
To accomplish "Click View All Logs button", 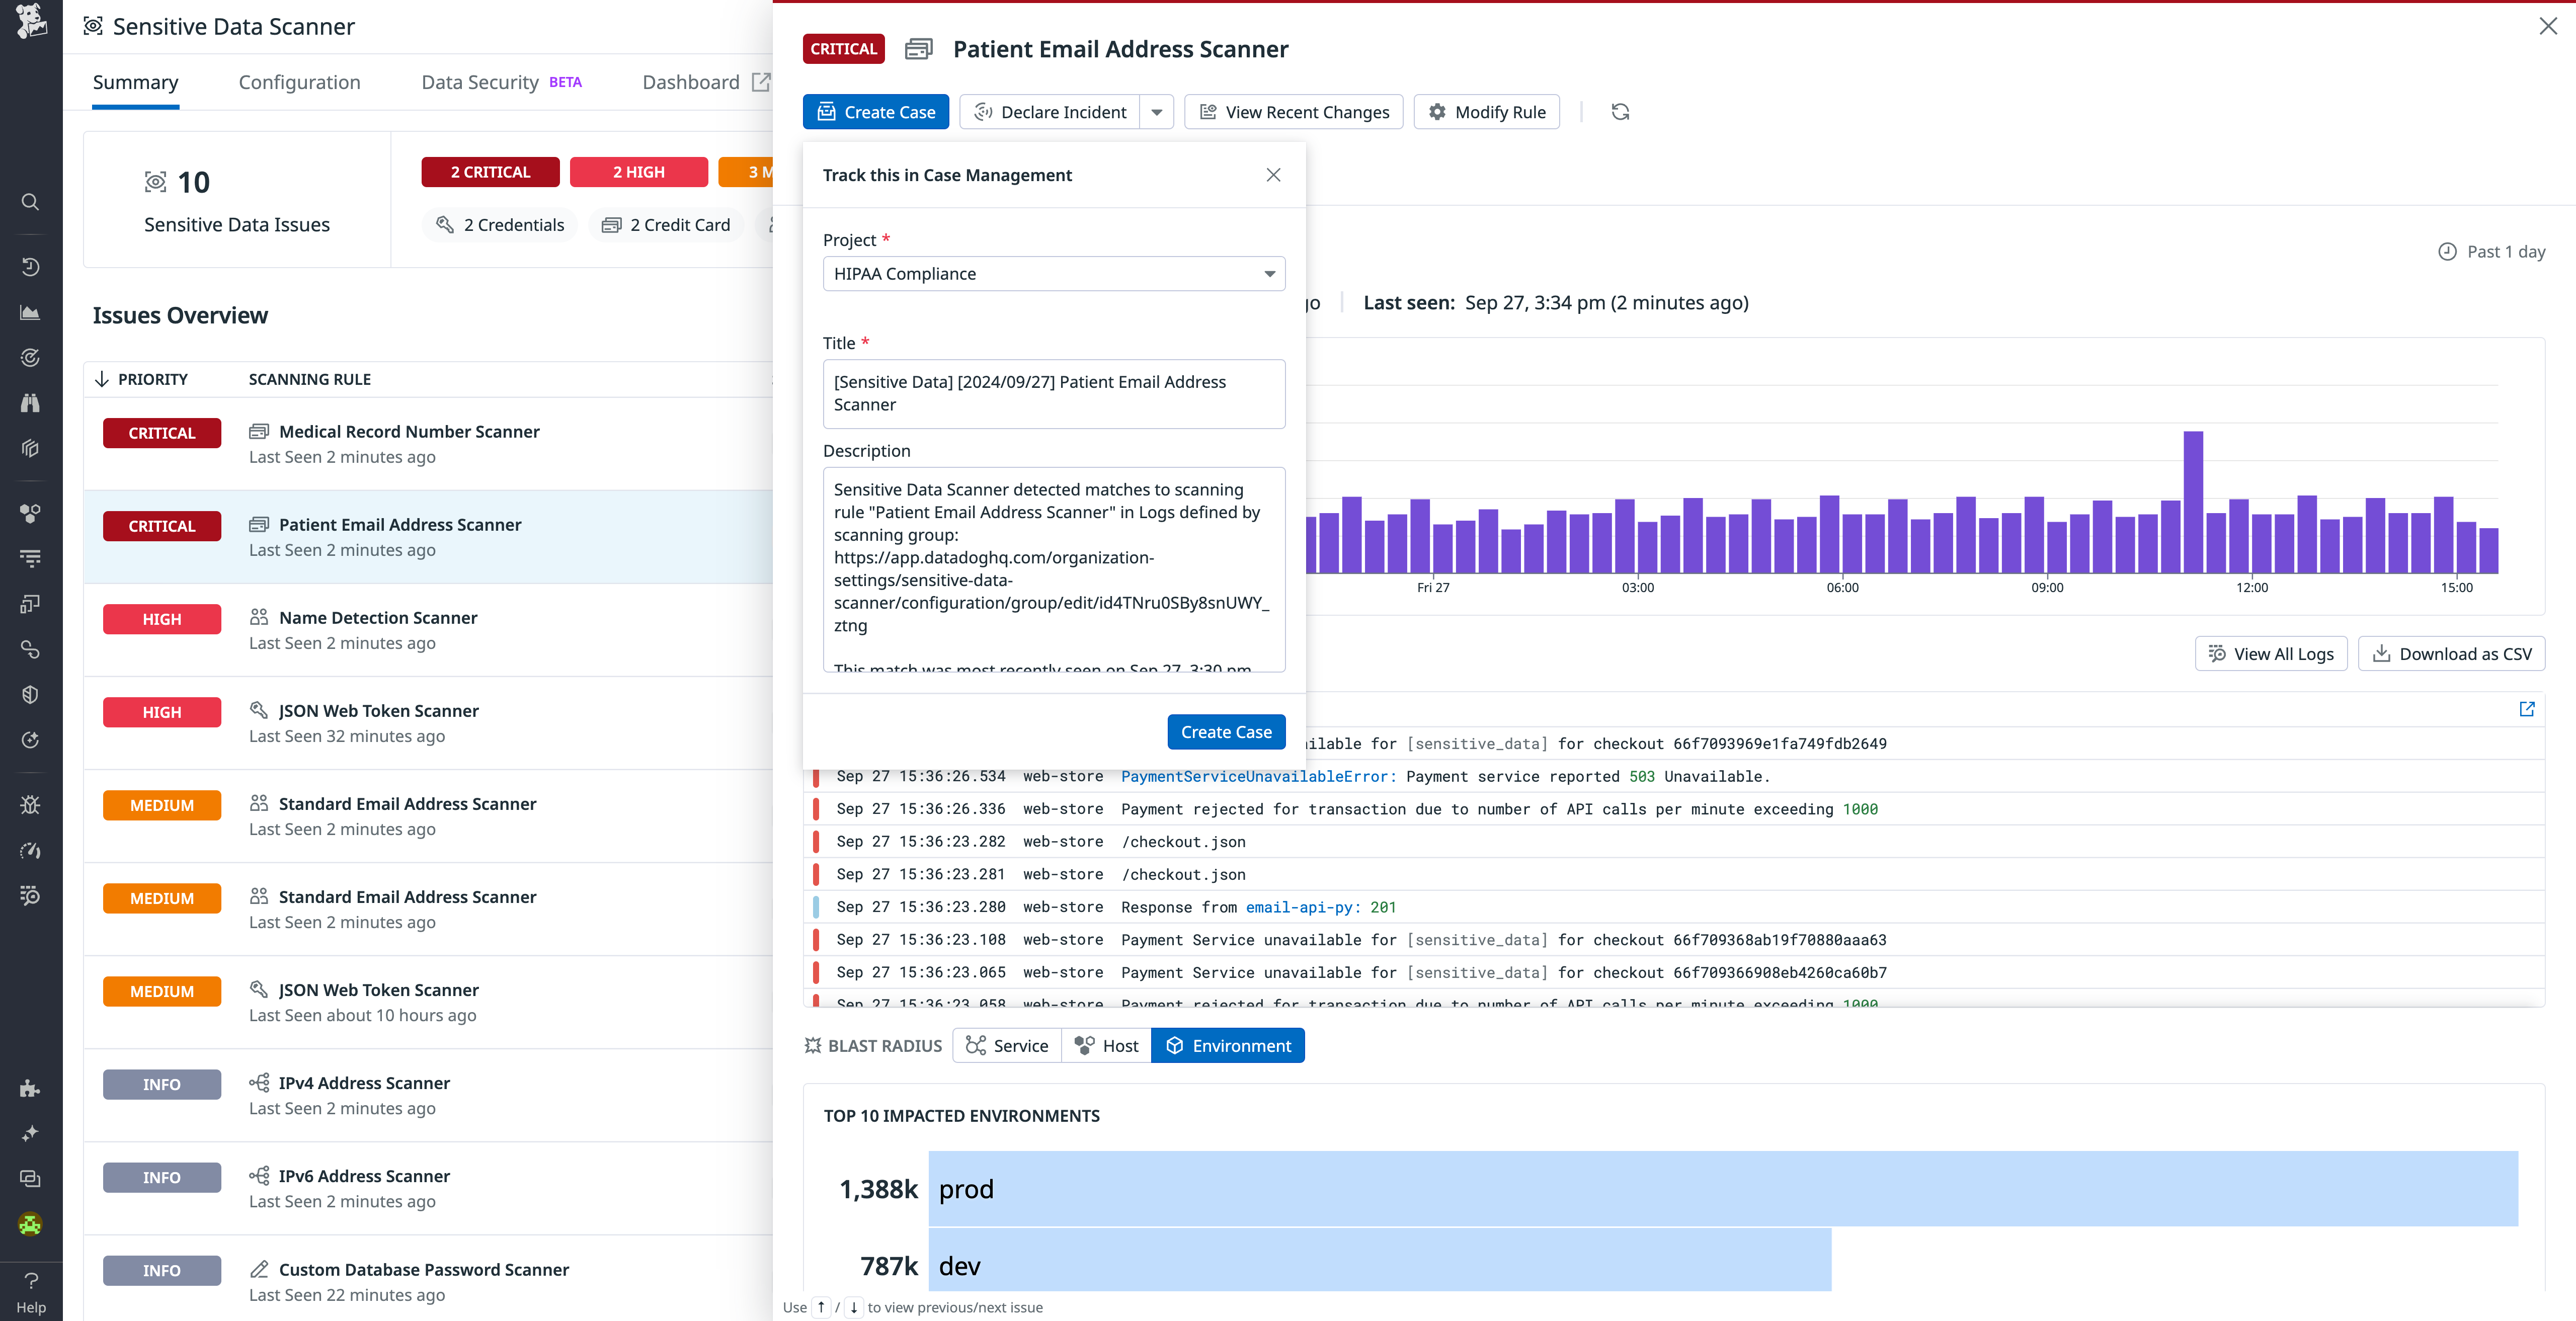I will (x=2271, y=653).
